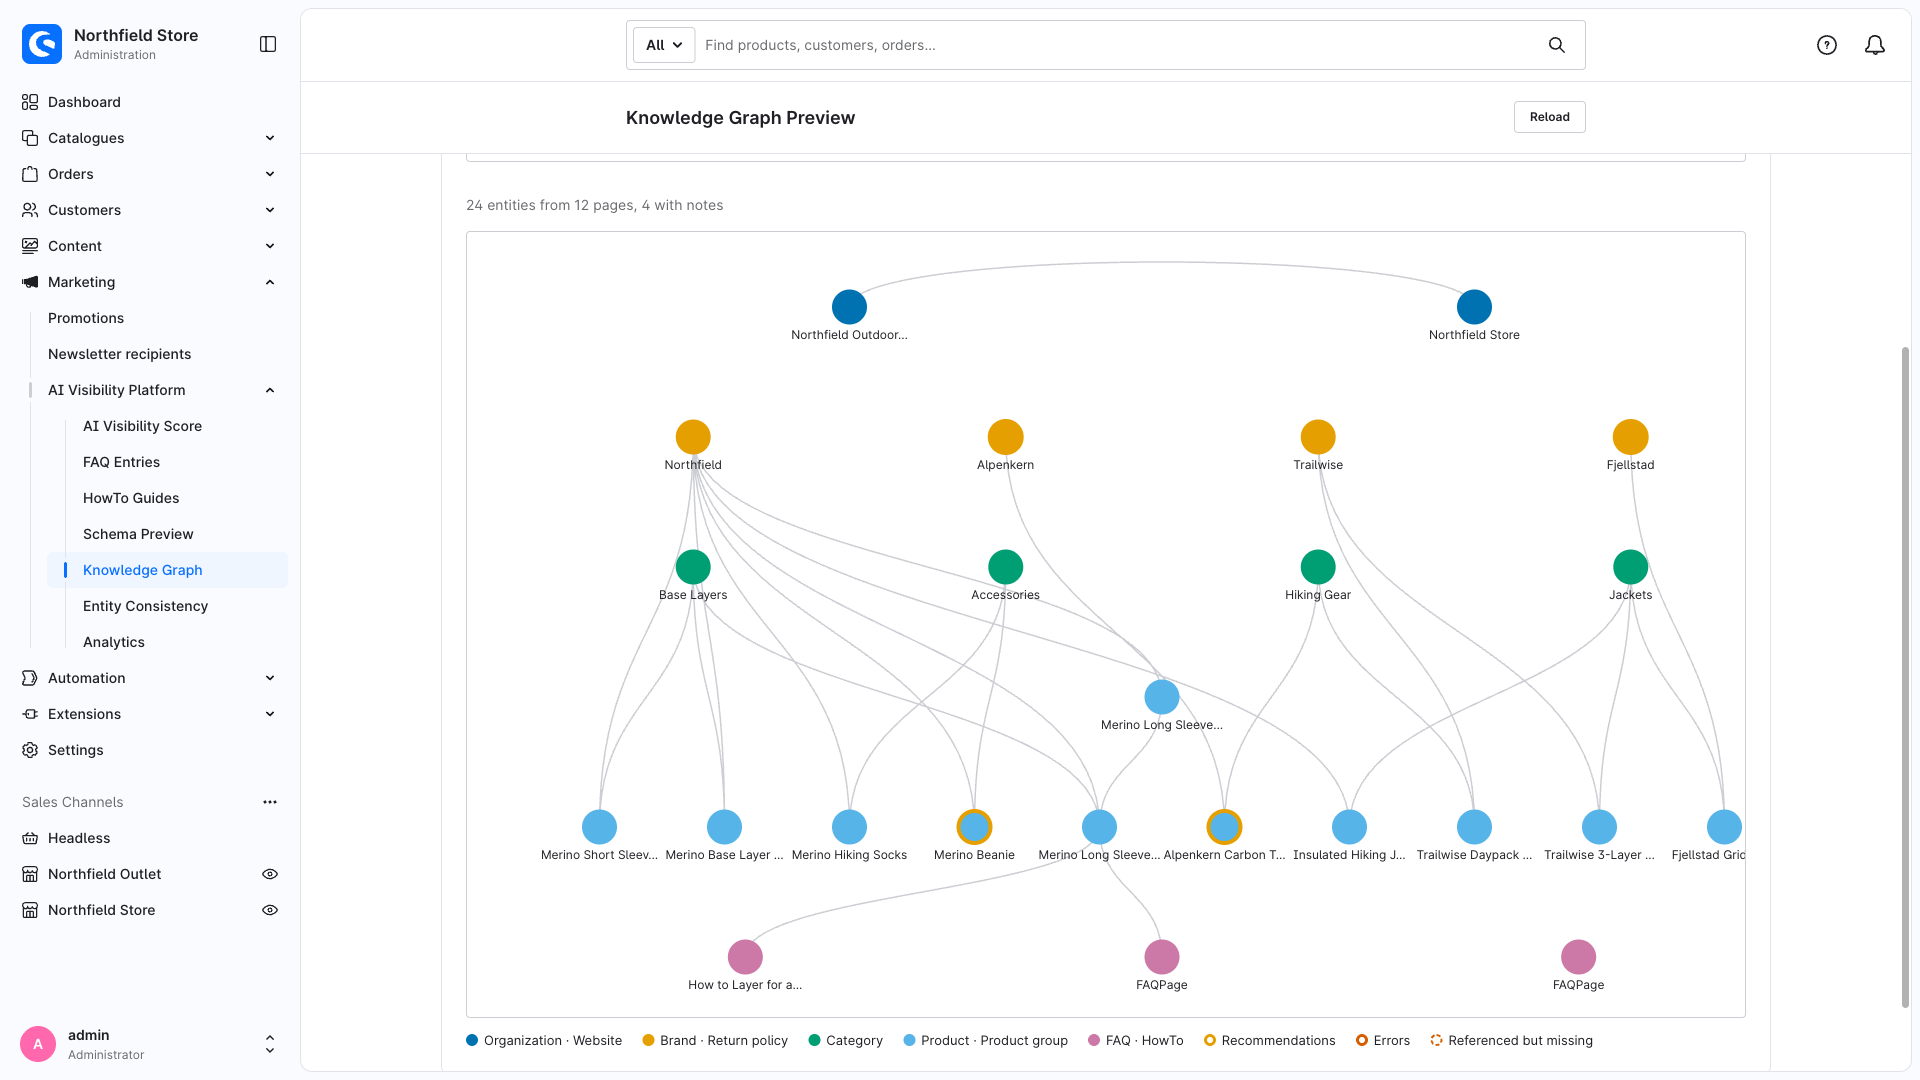Focus the Find products search field
This screenshot has width=1920, height=1080.
[x=1120, y=45]
